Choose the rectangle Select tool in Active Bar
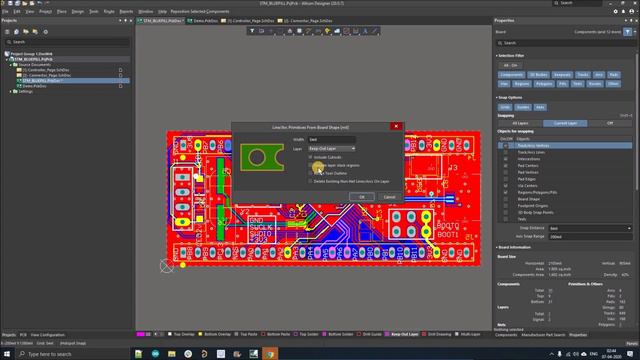 [x=280, y=31]
